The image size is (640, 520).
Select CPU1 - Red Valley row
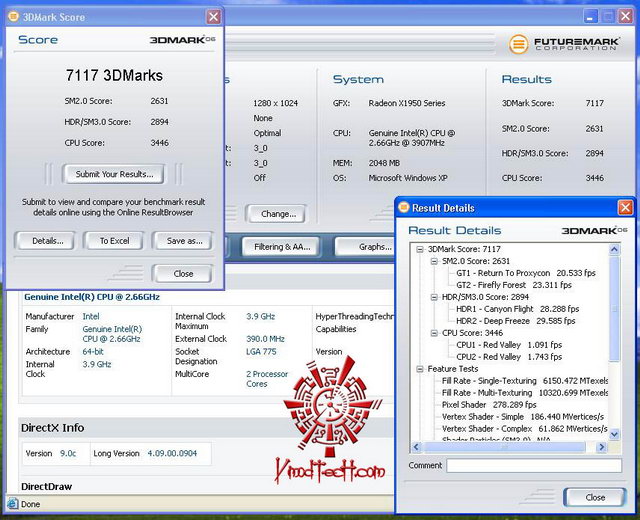pyautogui.click(x=509, y=345)
